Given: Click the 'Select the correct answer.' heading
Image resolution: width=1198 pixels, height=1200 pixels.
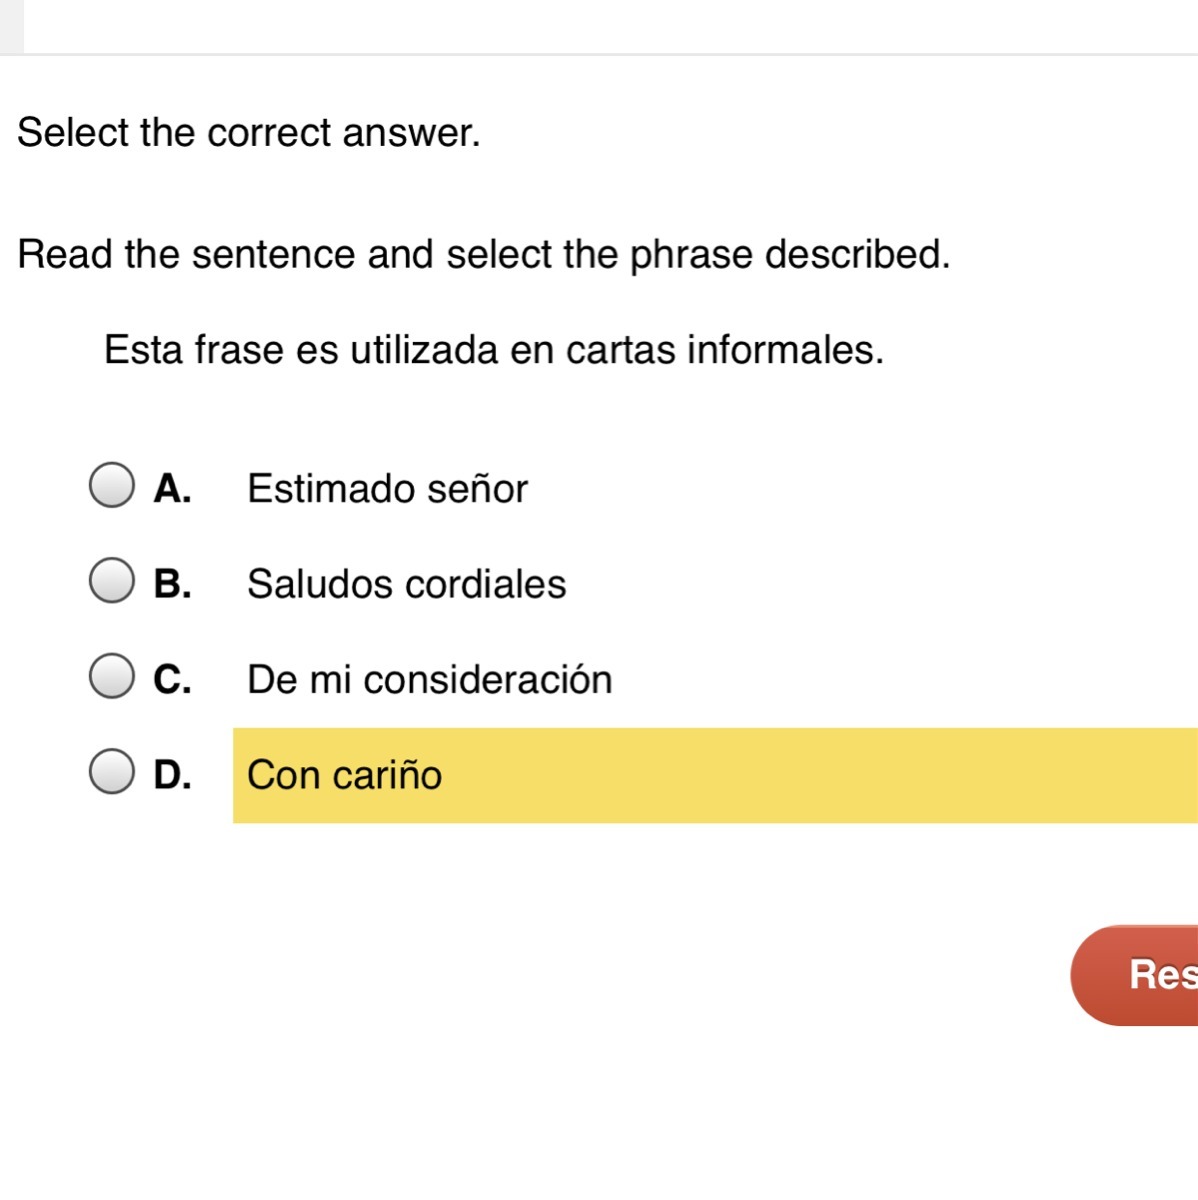Looking at the screenshot, I should click(249, 132).
